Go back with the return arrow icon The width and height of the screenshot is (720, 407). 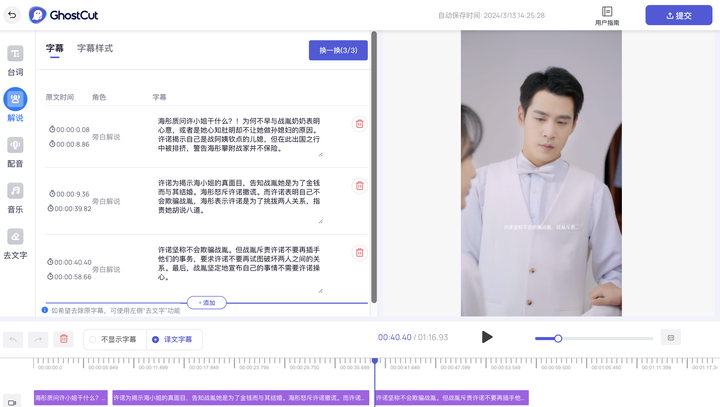(x=12, y=15)
